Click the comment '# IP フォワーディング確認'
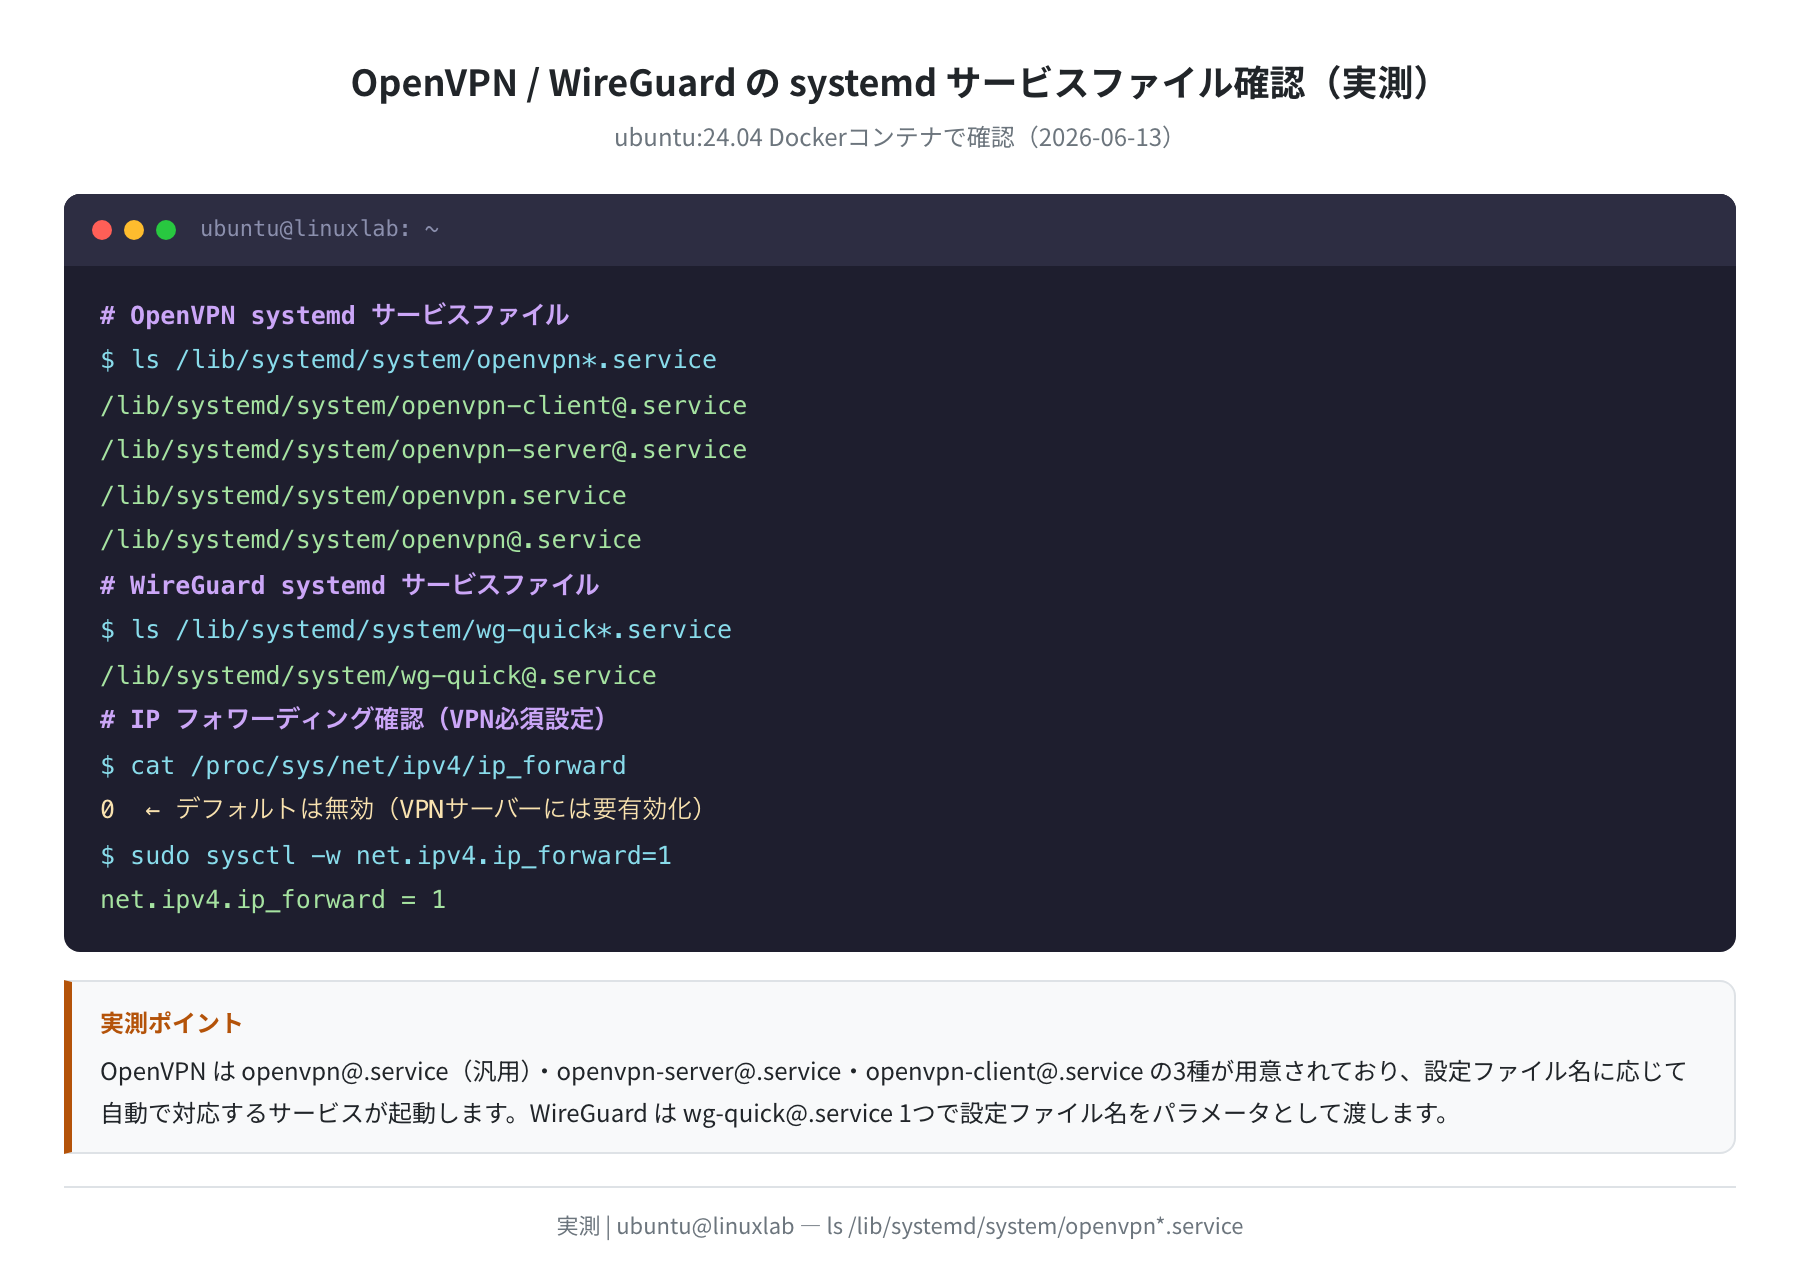The width and height of the screenshot is (1800, 1282). coord(356,720)
